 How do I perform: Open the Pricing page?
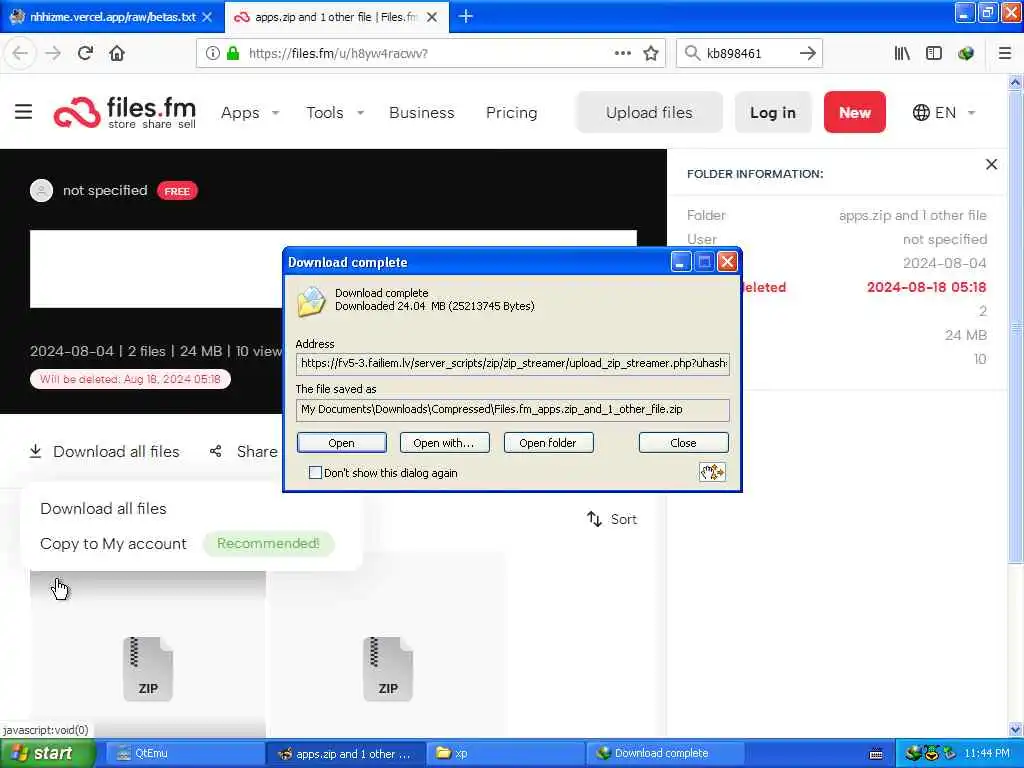pyautogui.click(x=511, y=112)
